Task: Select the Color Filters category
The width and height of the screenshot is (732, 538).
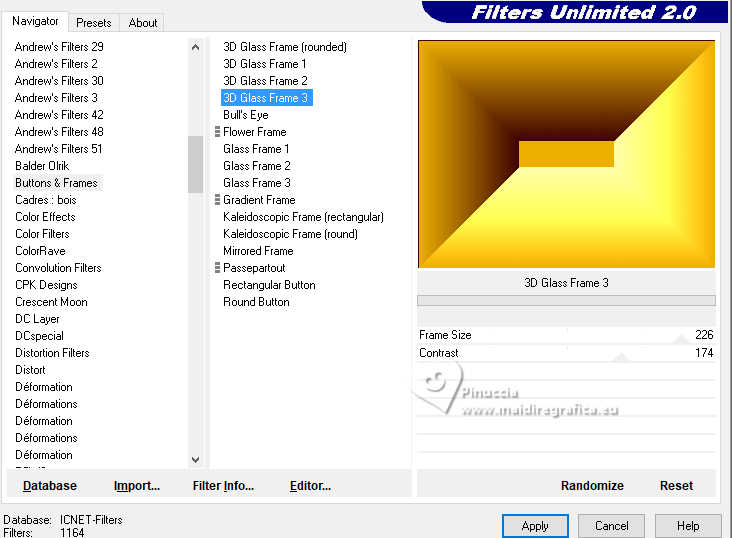Action: pos(42,234)
